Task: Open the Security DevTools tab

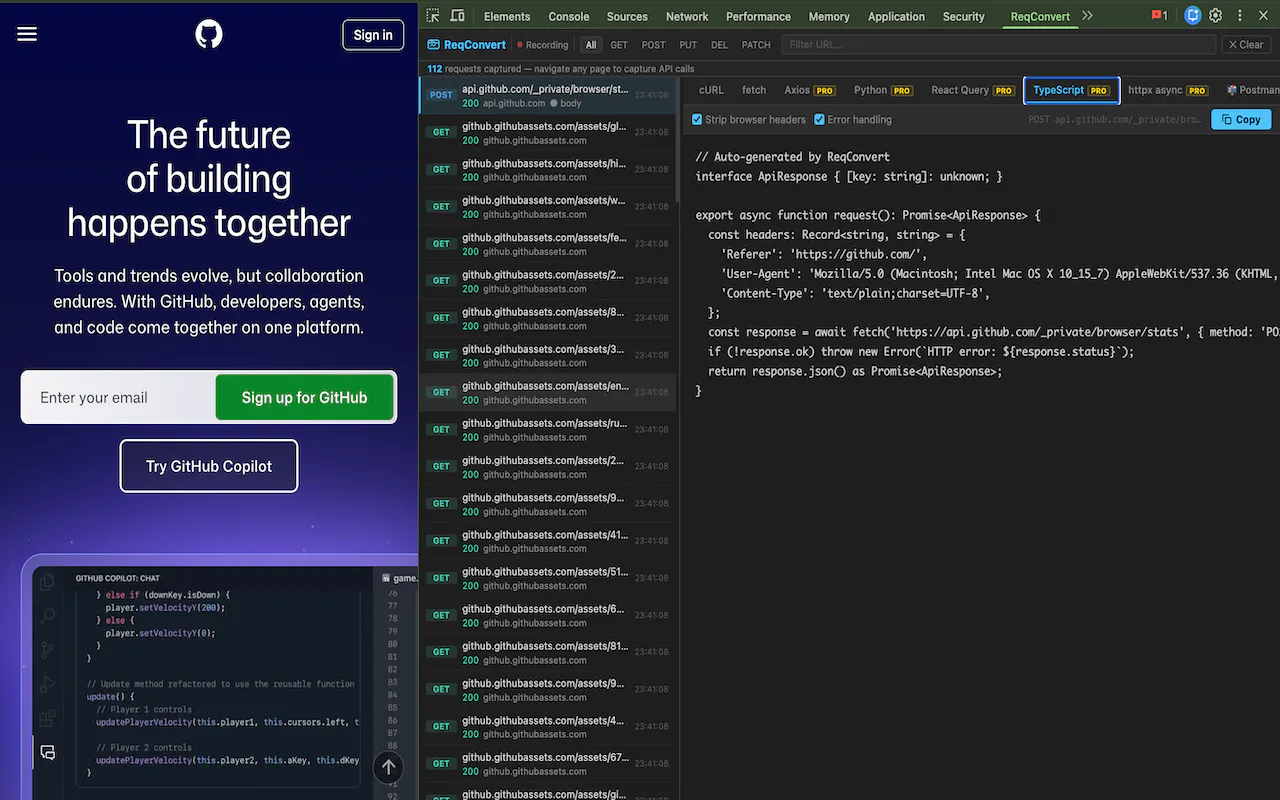Action: coord(964,16)
